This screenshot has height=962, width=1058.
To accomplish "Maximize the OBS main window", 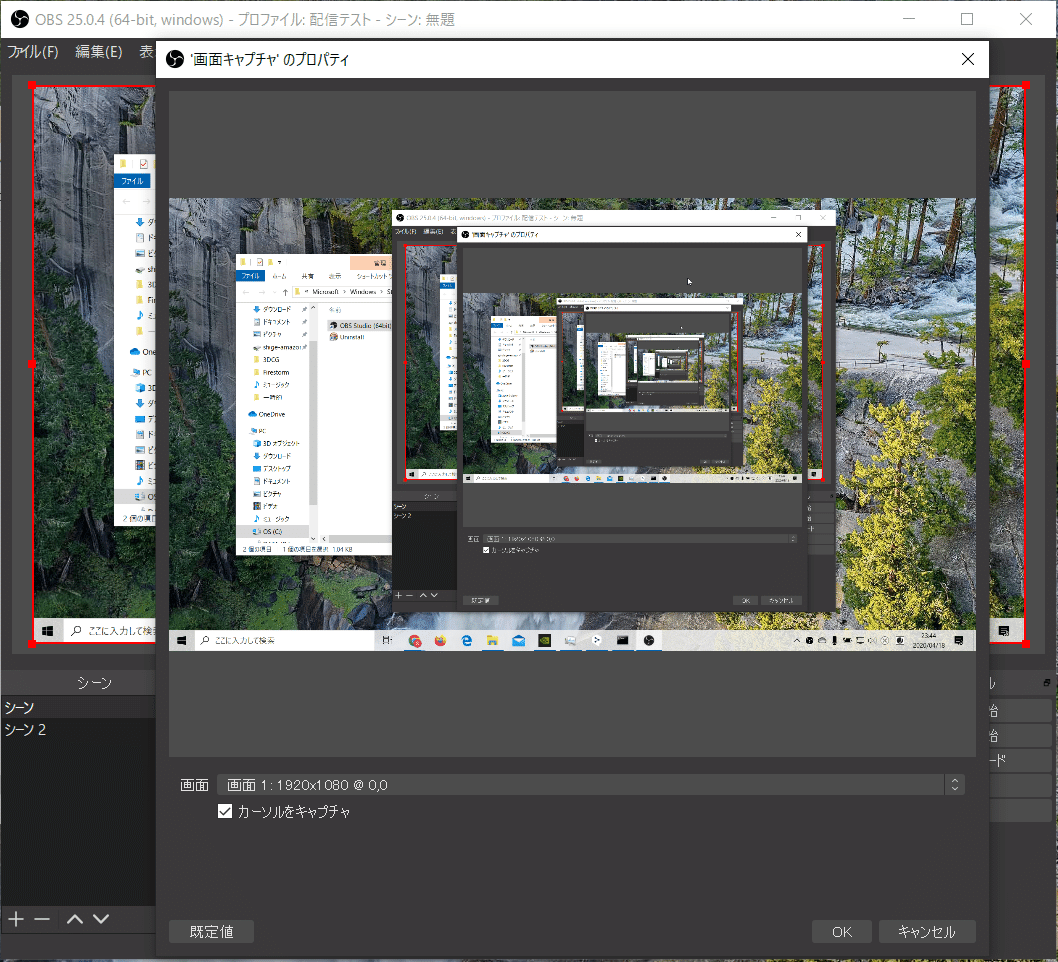I will [x=967, y=19].
